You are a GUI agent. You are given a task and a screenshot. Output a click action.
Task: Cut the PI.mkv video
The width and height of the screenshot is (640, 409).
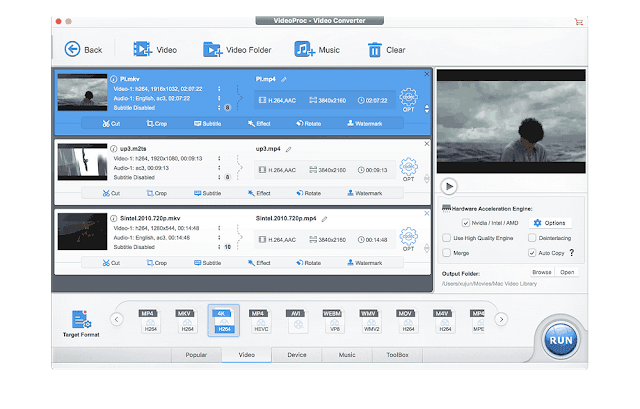coord(111,123)
